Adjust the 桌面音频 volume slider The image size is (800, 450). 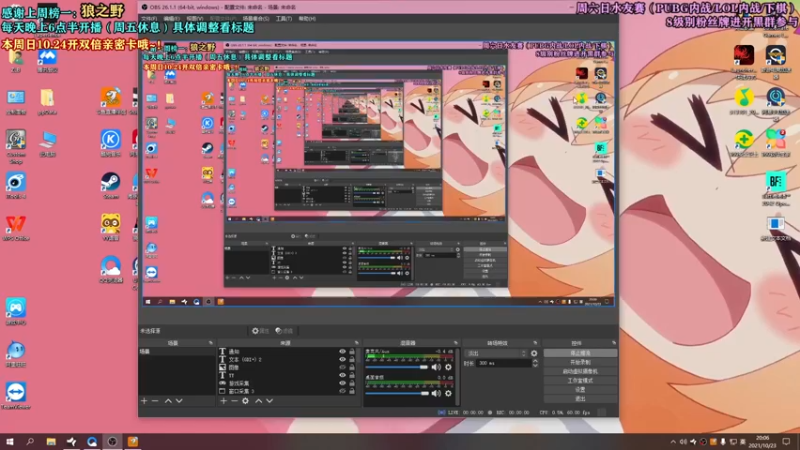pos(397,393)
